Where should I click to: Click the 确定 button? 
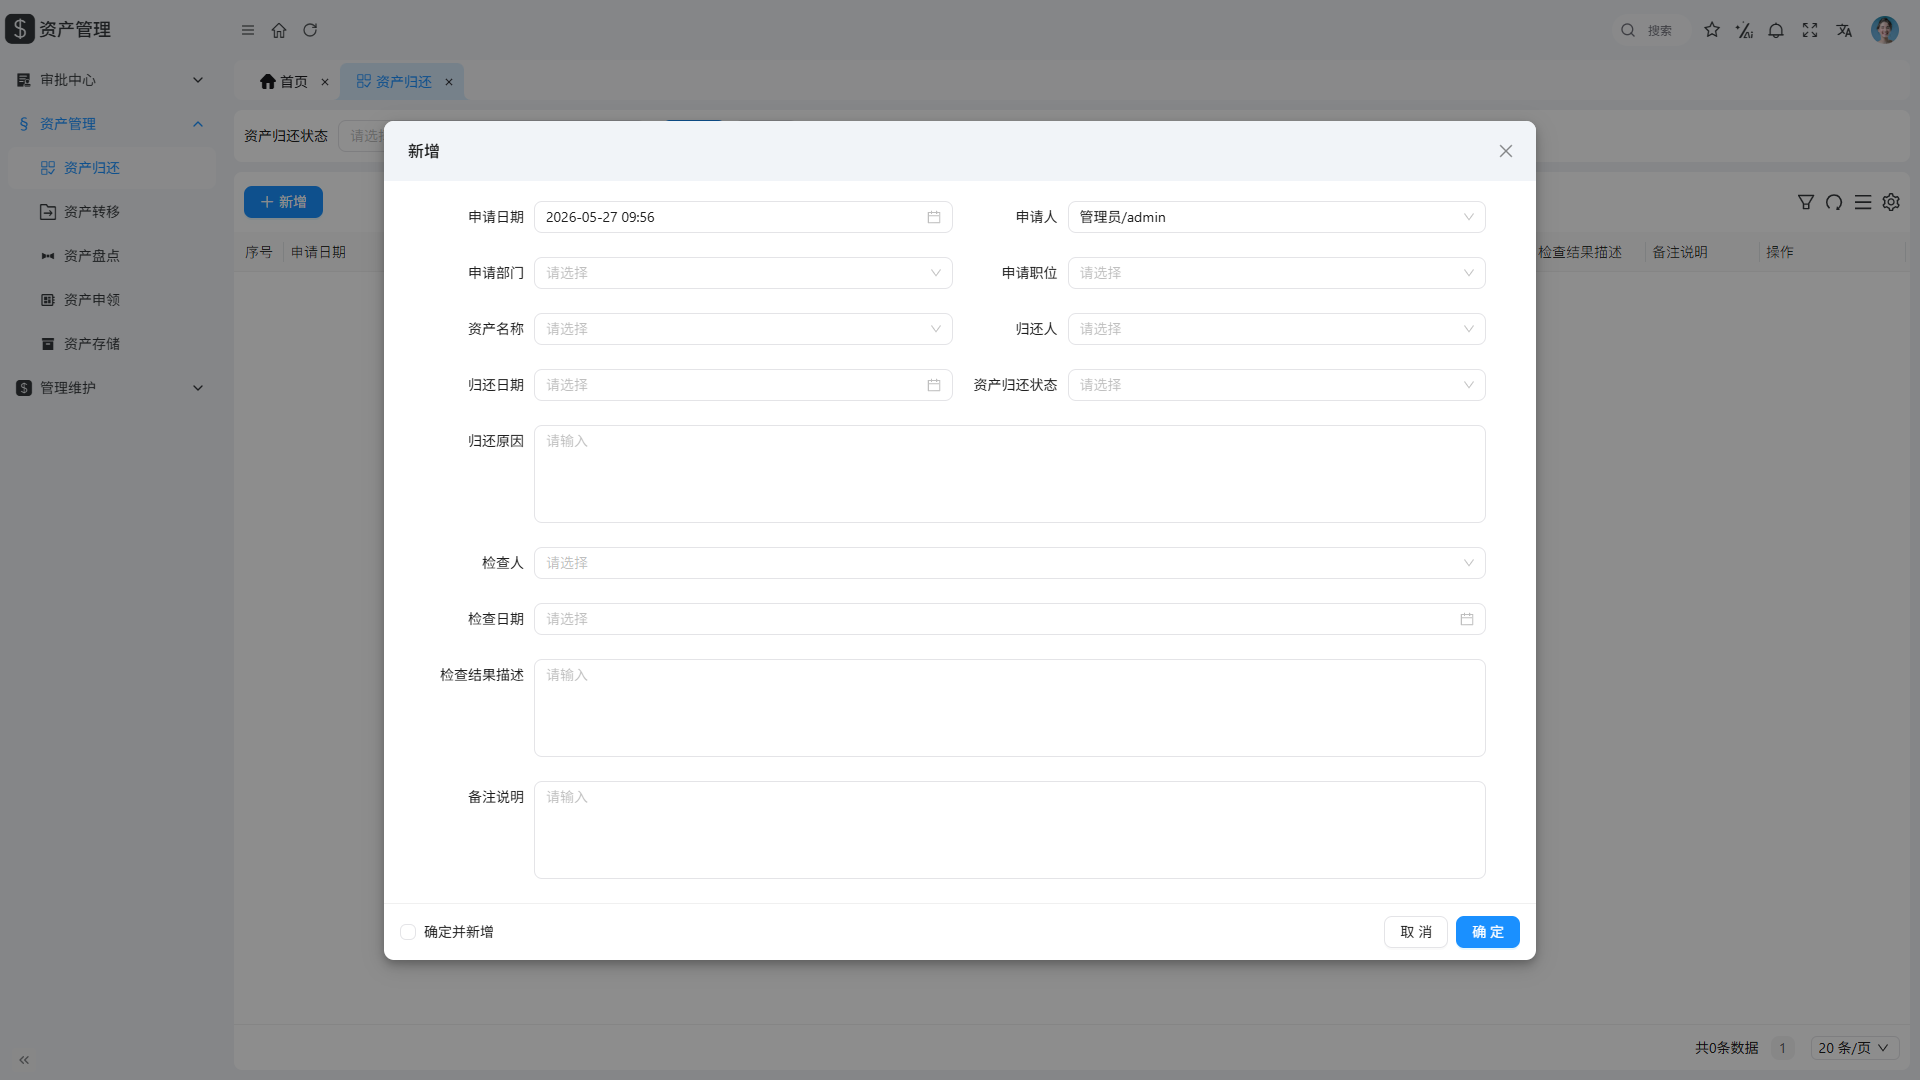1487,932
